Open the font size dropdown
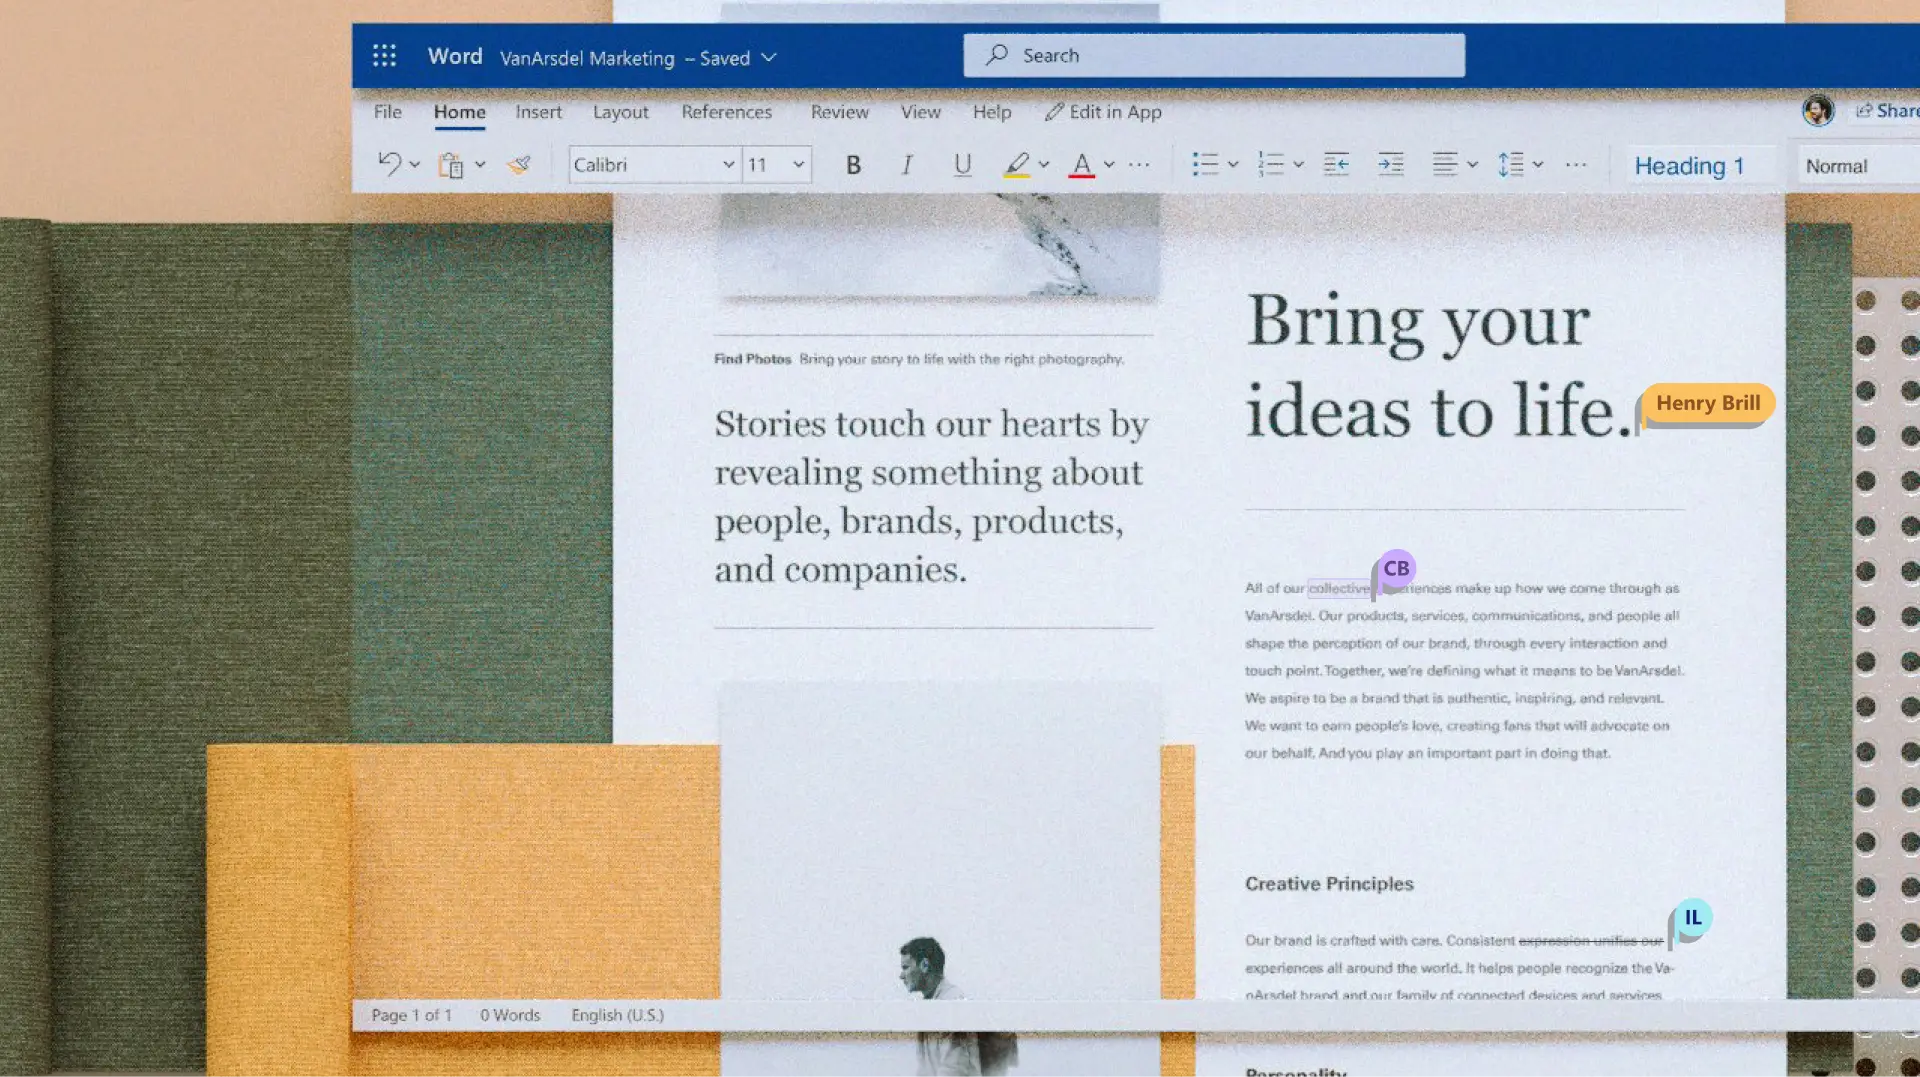1920x1077 pixels. 797,164
